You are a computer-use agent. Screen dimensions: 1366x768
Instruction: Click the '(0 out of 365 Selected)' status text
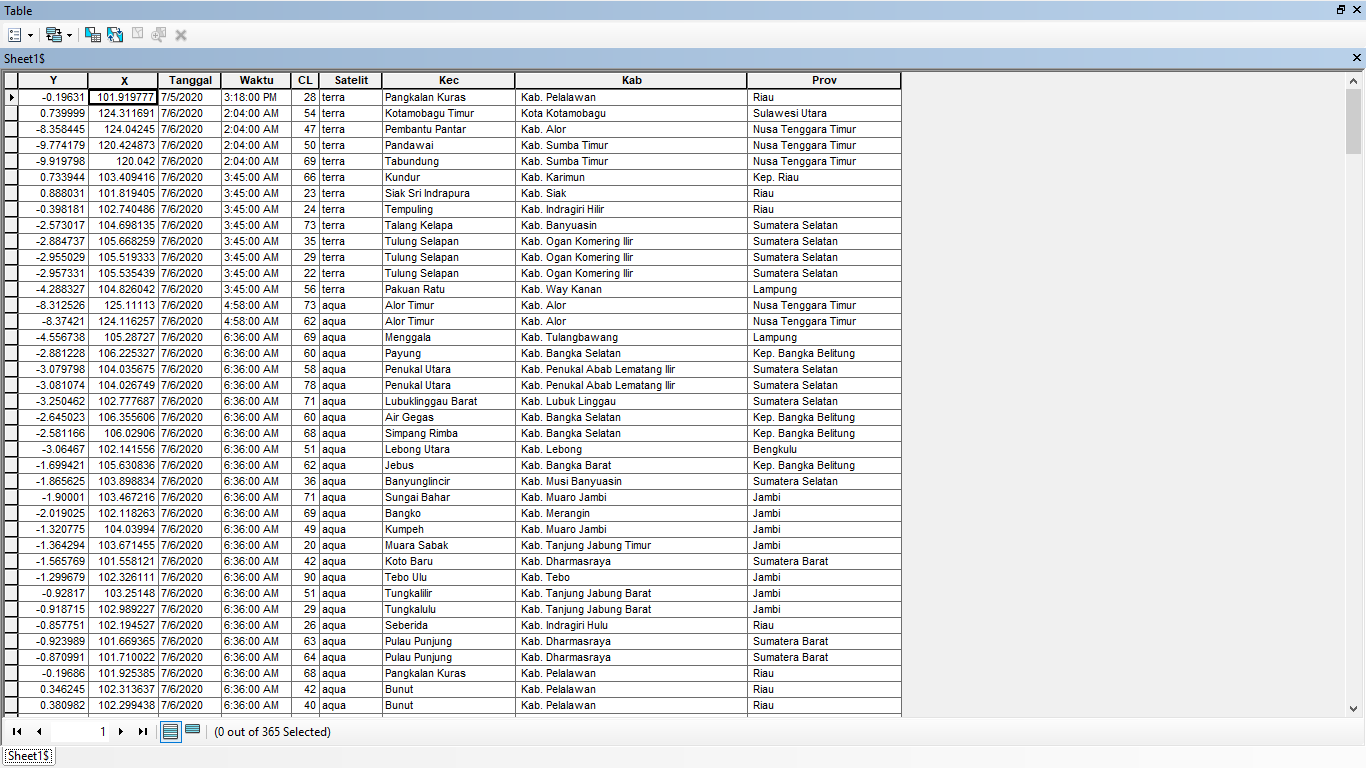tap(272, 732)
